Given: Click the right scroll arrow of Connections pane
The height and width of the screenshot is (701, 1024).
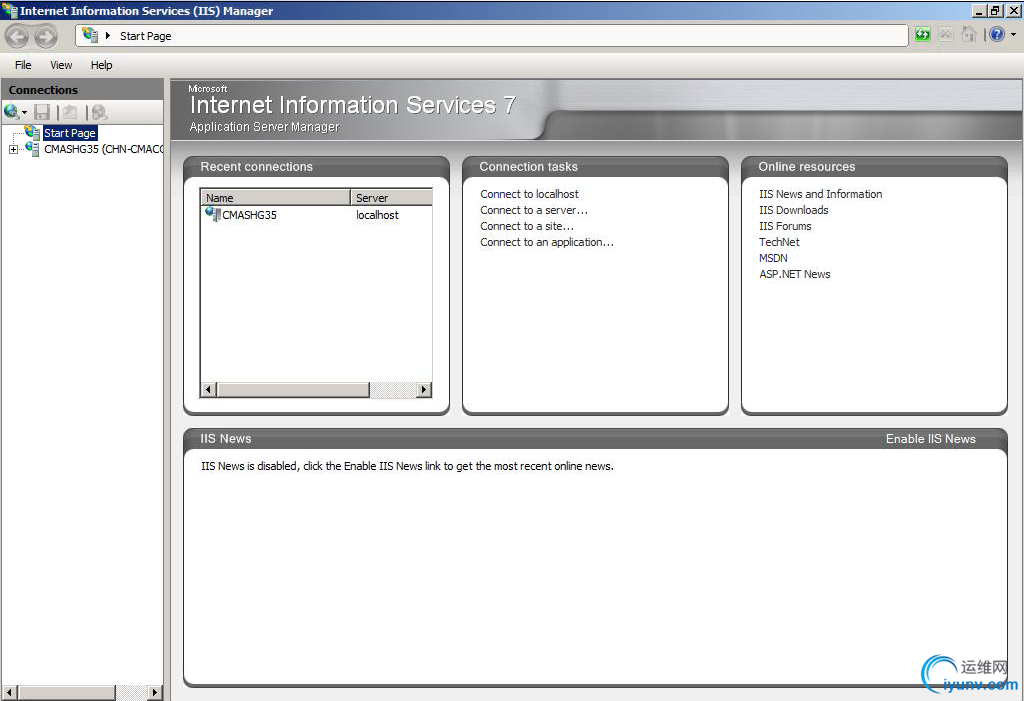Looking at the screenshot, I should 155,693.
